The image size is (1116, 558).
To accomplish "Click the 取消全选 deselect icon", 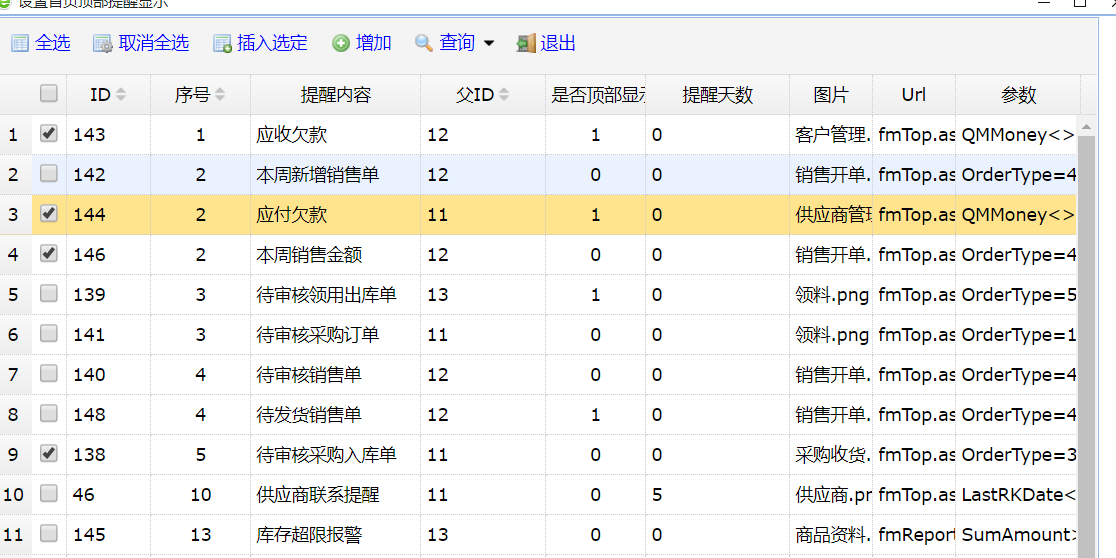I will pyautogui.click(x=103, y=43).
